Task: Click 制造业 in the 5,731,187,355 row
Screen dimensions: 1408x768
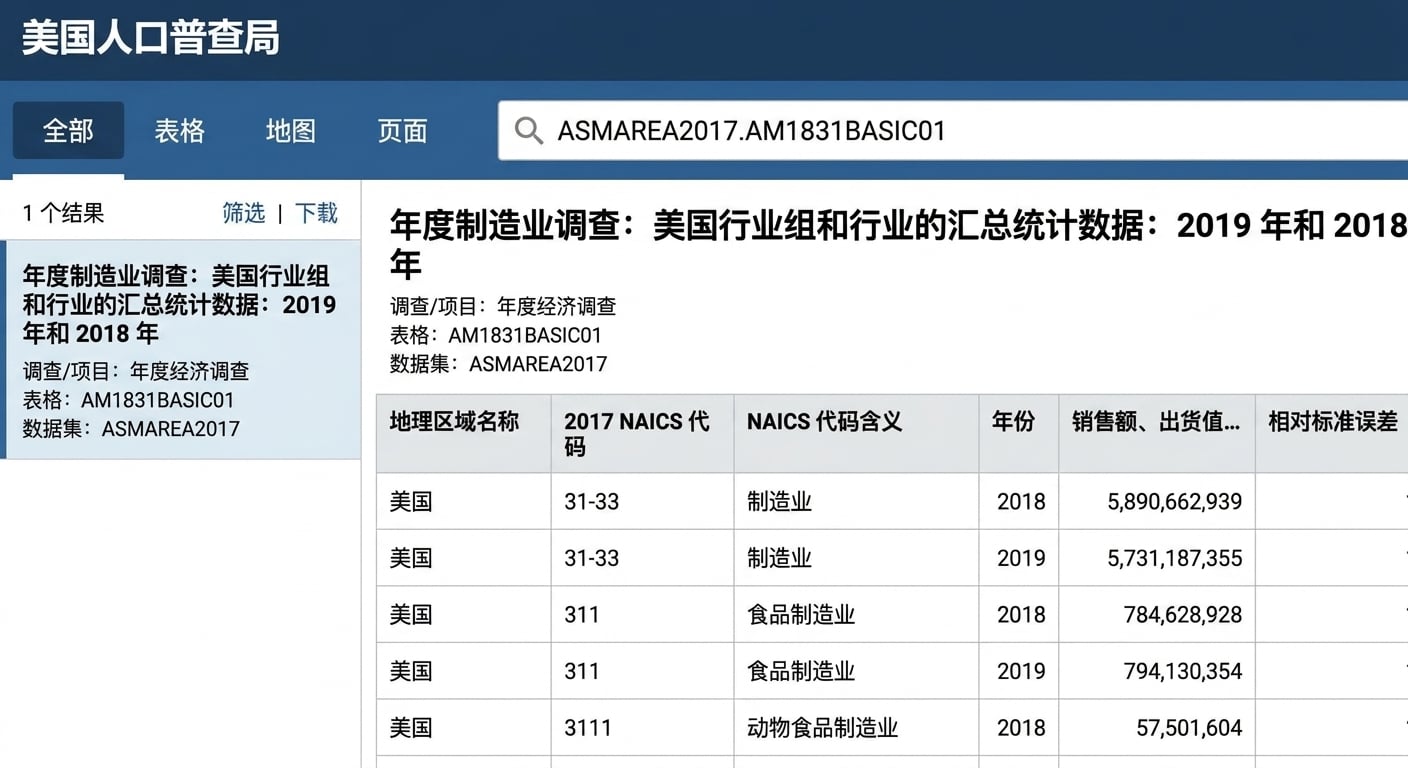Action: 779,558
